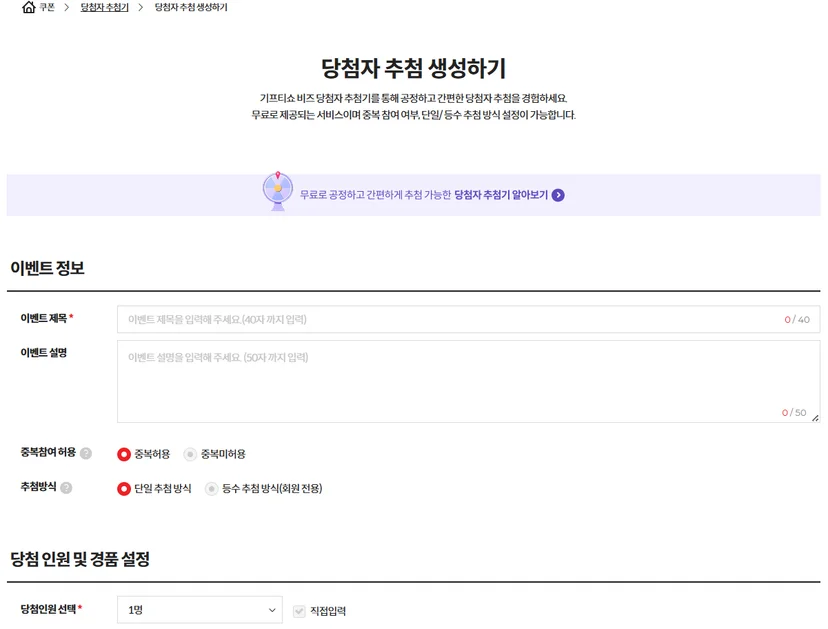Focus the 이벤트 제목 input field
Screen dimensions: 828x629
tap(468, 320)
